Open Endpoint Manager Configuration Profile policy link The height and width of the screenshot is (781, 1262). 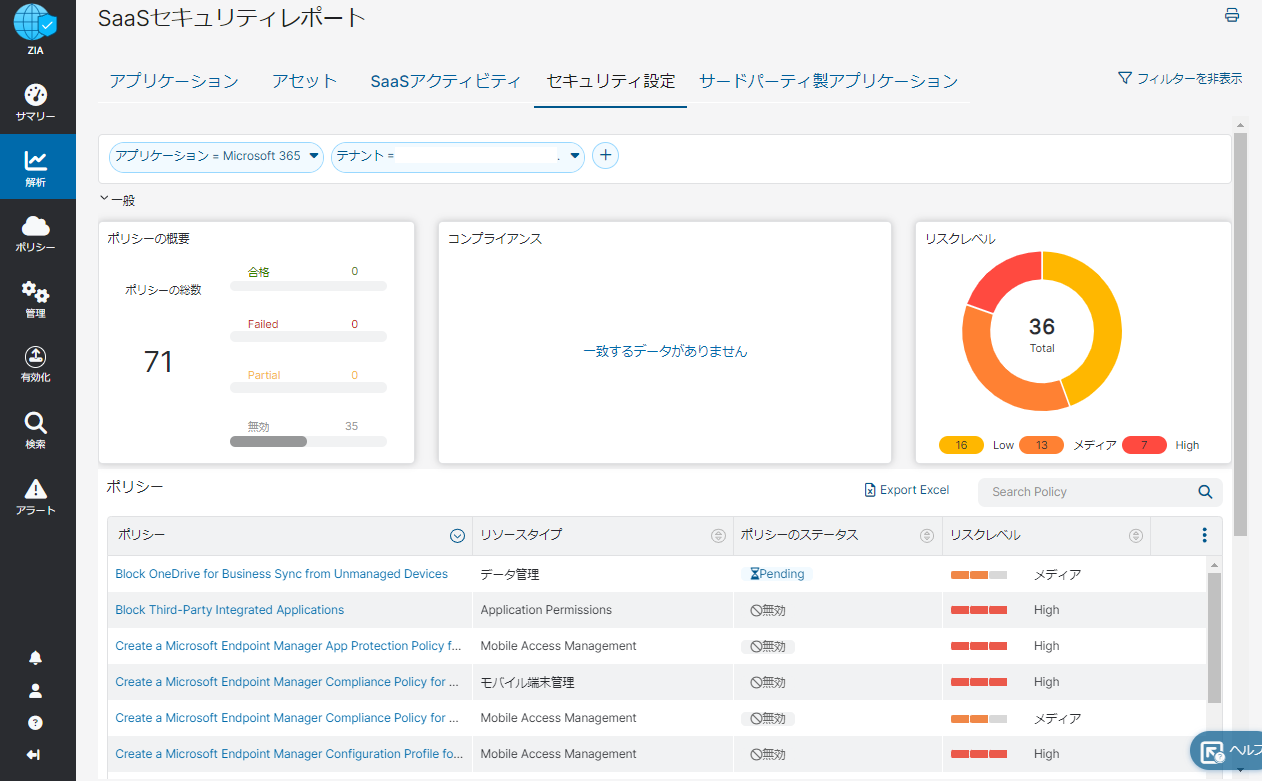click(x=289, y=754)
